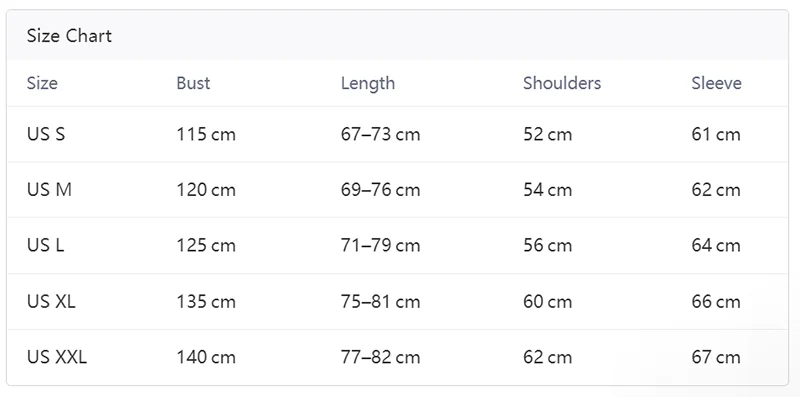800x397 pixels.
Task: Click the Length column header
Action: click(368, 83)
